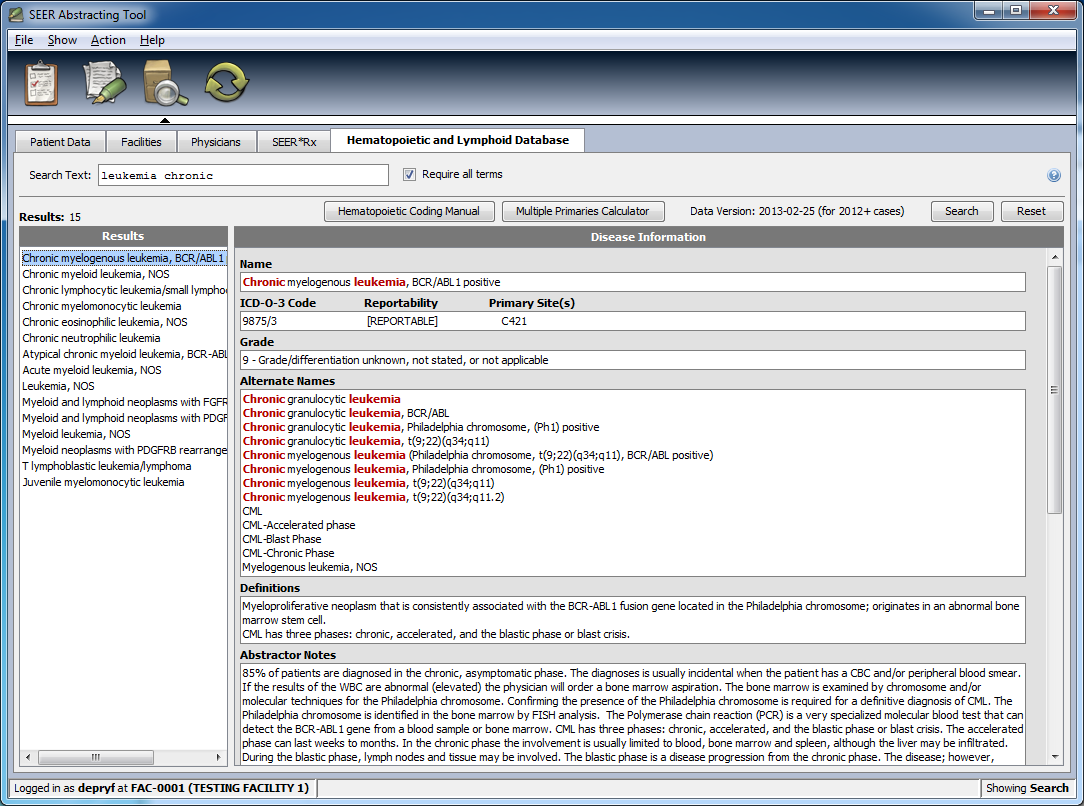The image size is (1084, 806).
Task: Open the Hematopoietic Coding Manual button
Action: (x=409, y=212)
